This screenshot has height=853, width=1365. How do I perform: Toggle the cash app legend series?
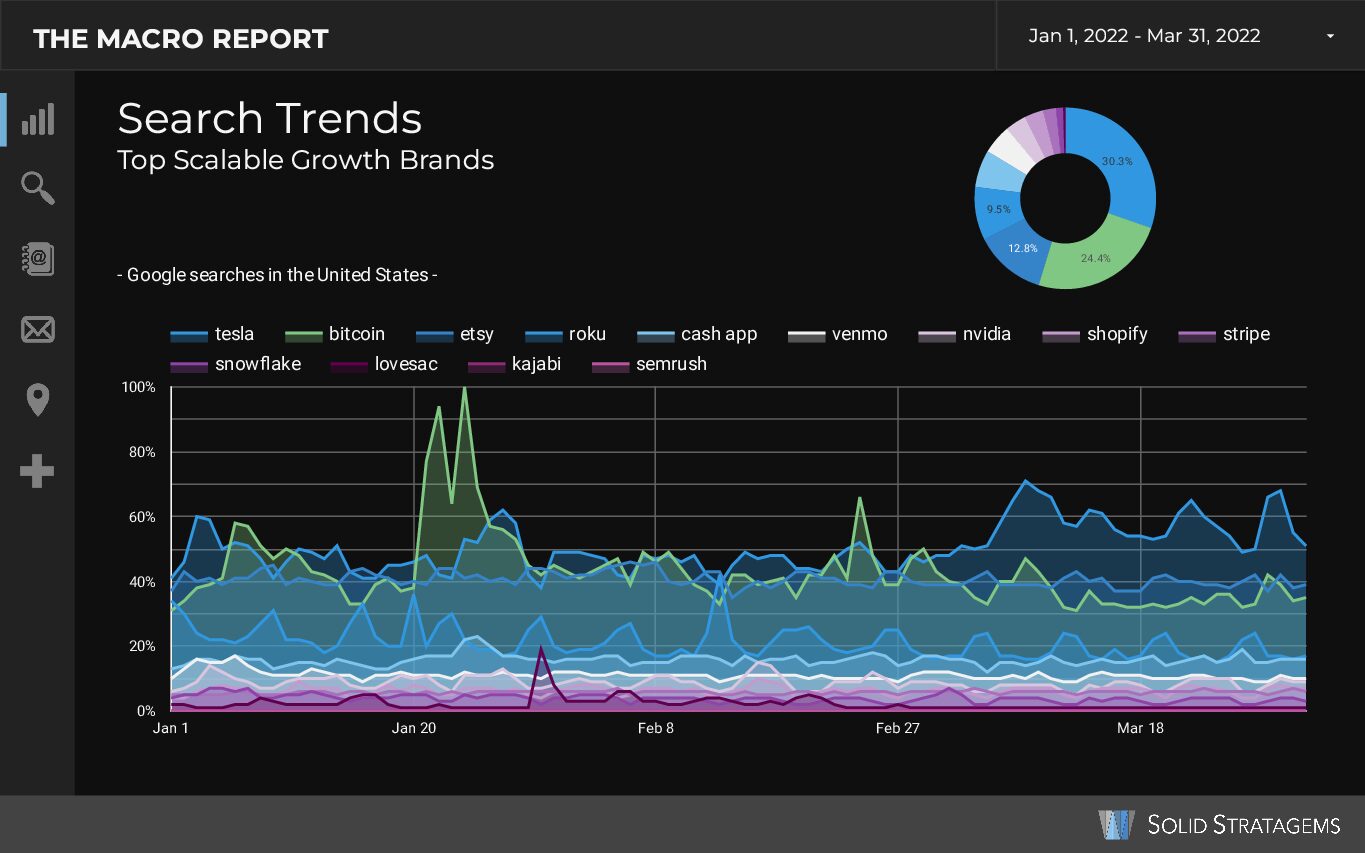pyautogui.click(x=697, y=334)
